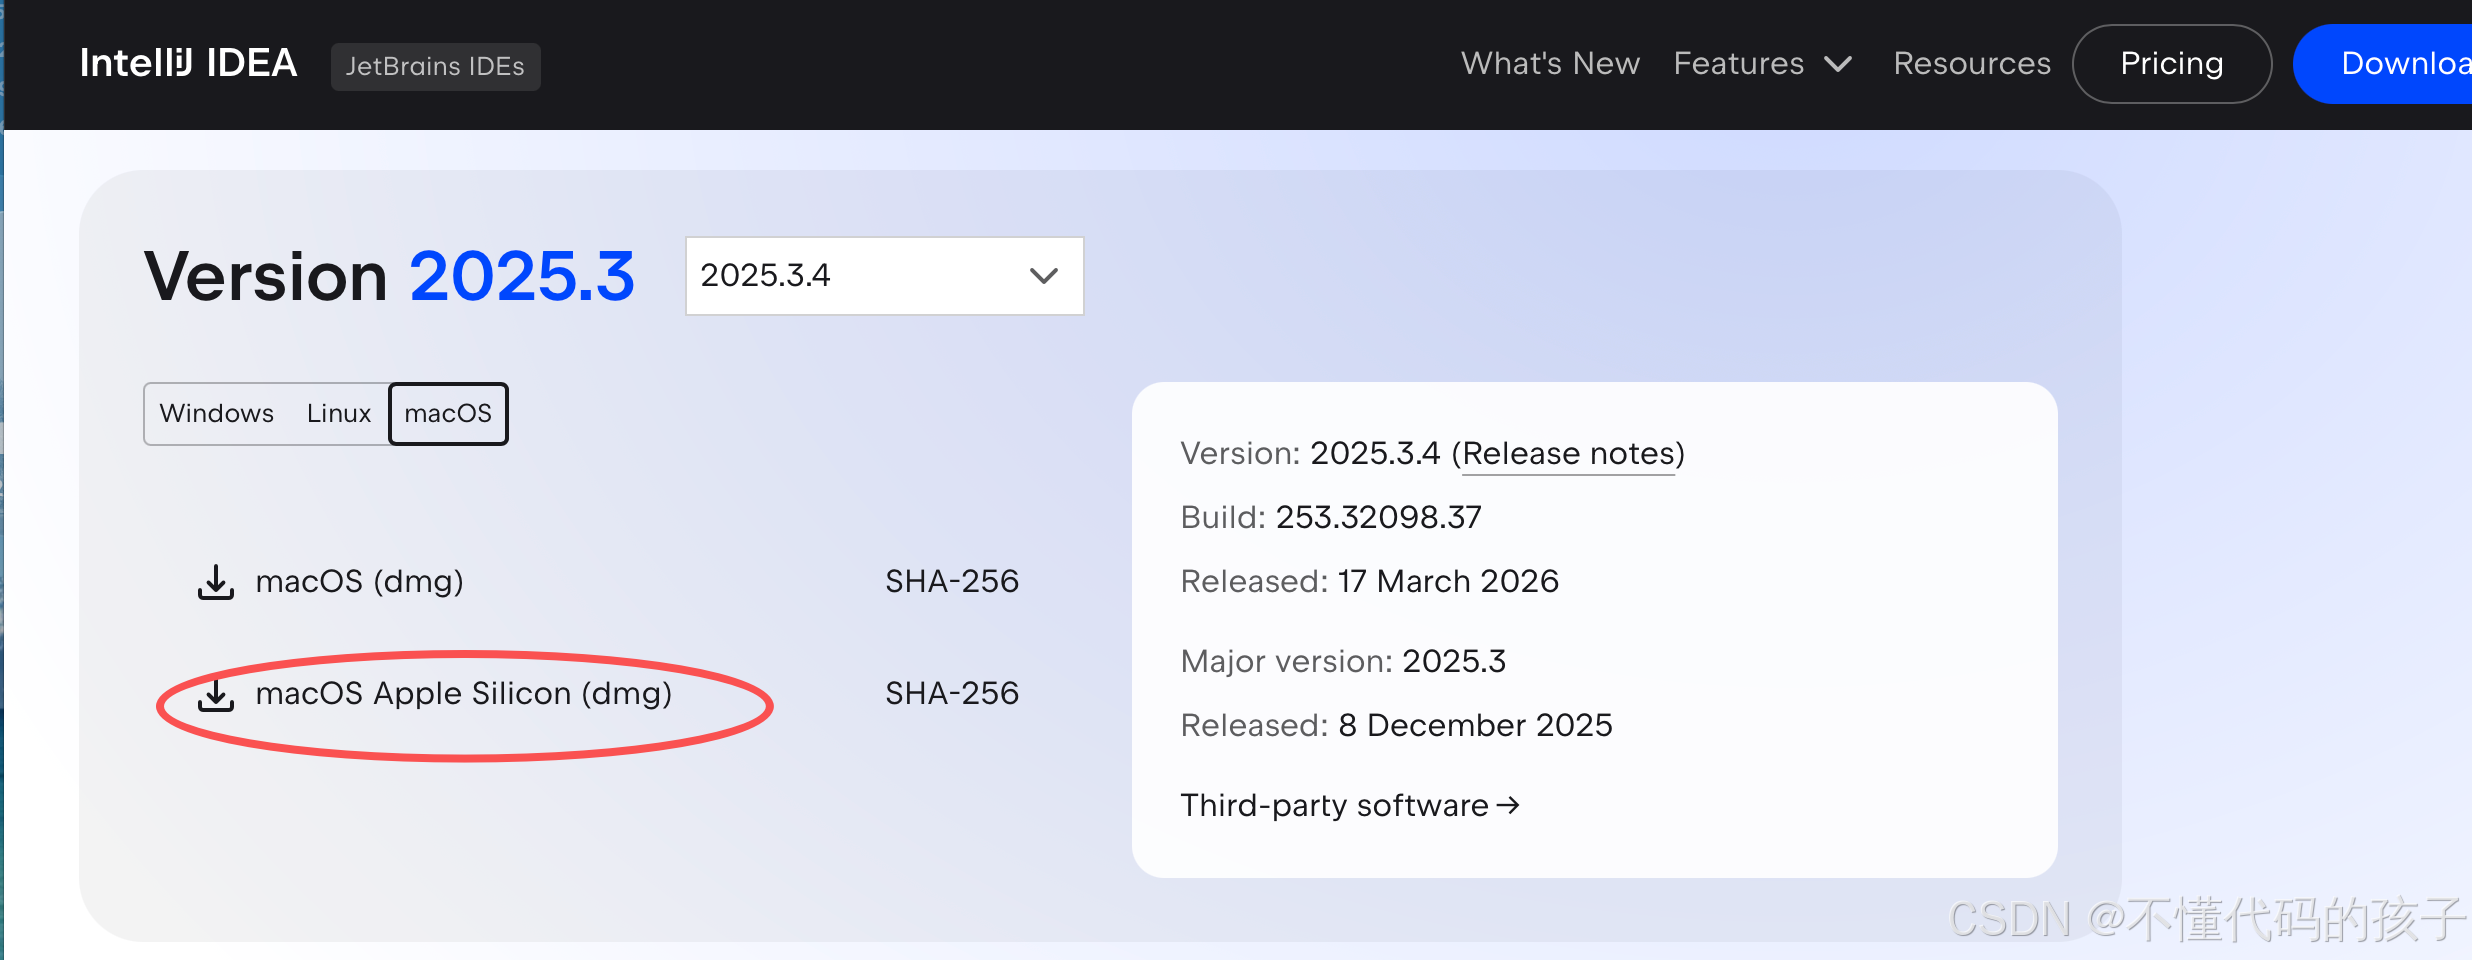Click the Major version: 2025.3 text

point(1343,661)
